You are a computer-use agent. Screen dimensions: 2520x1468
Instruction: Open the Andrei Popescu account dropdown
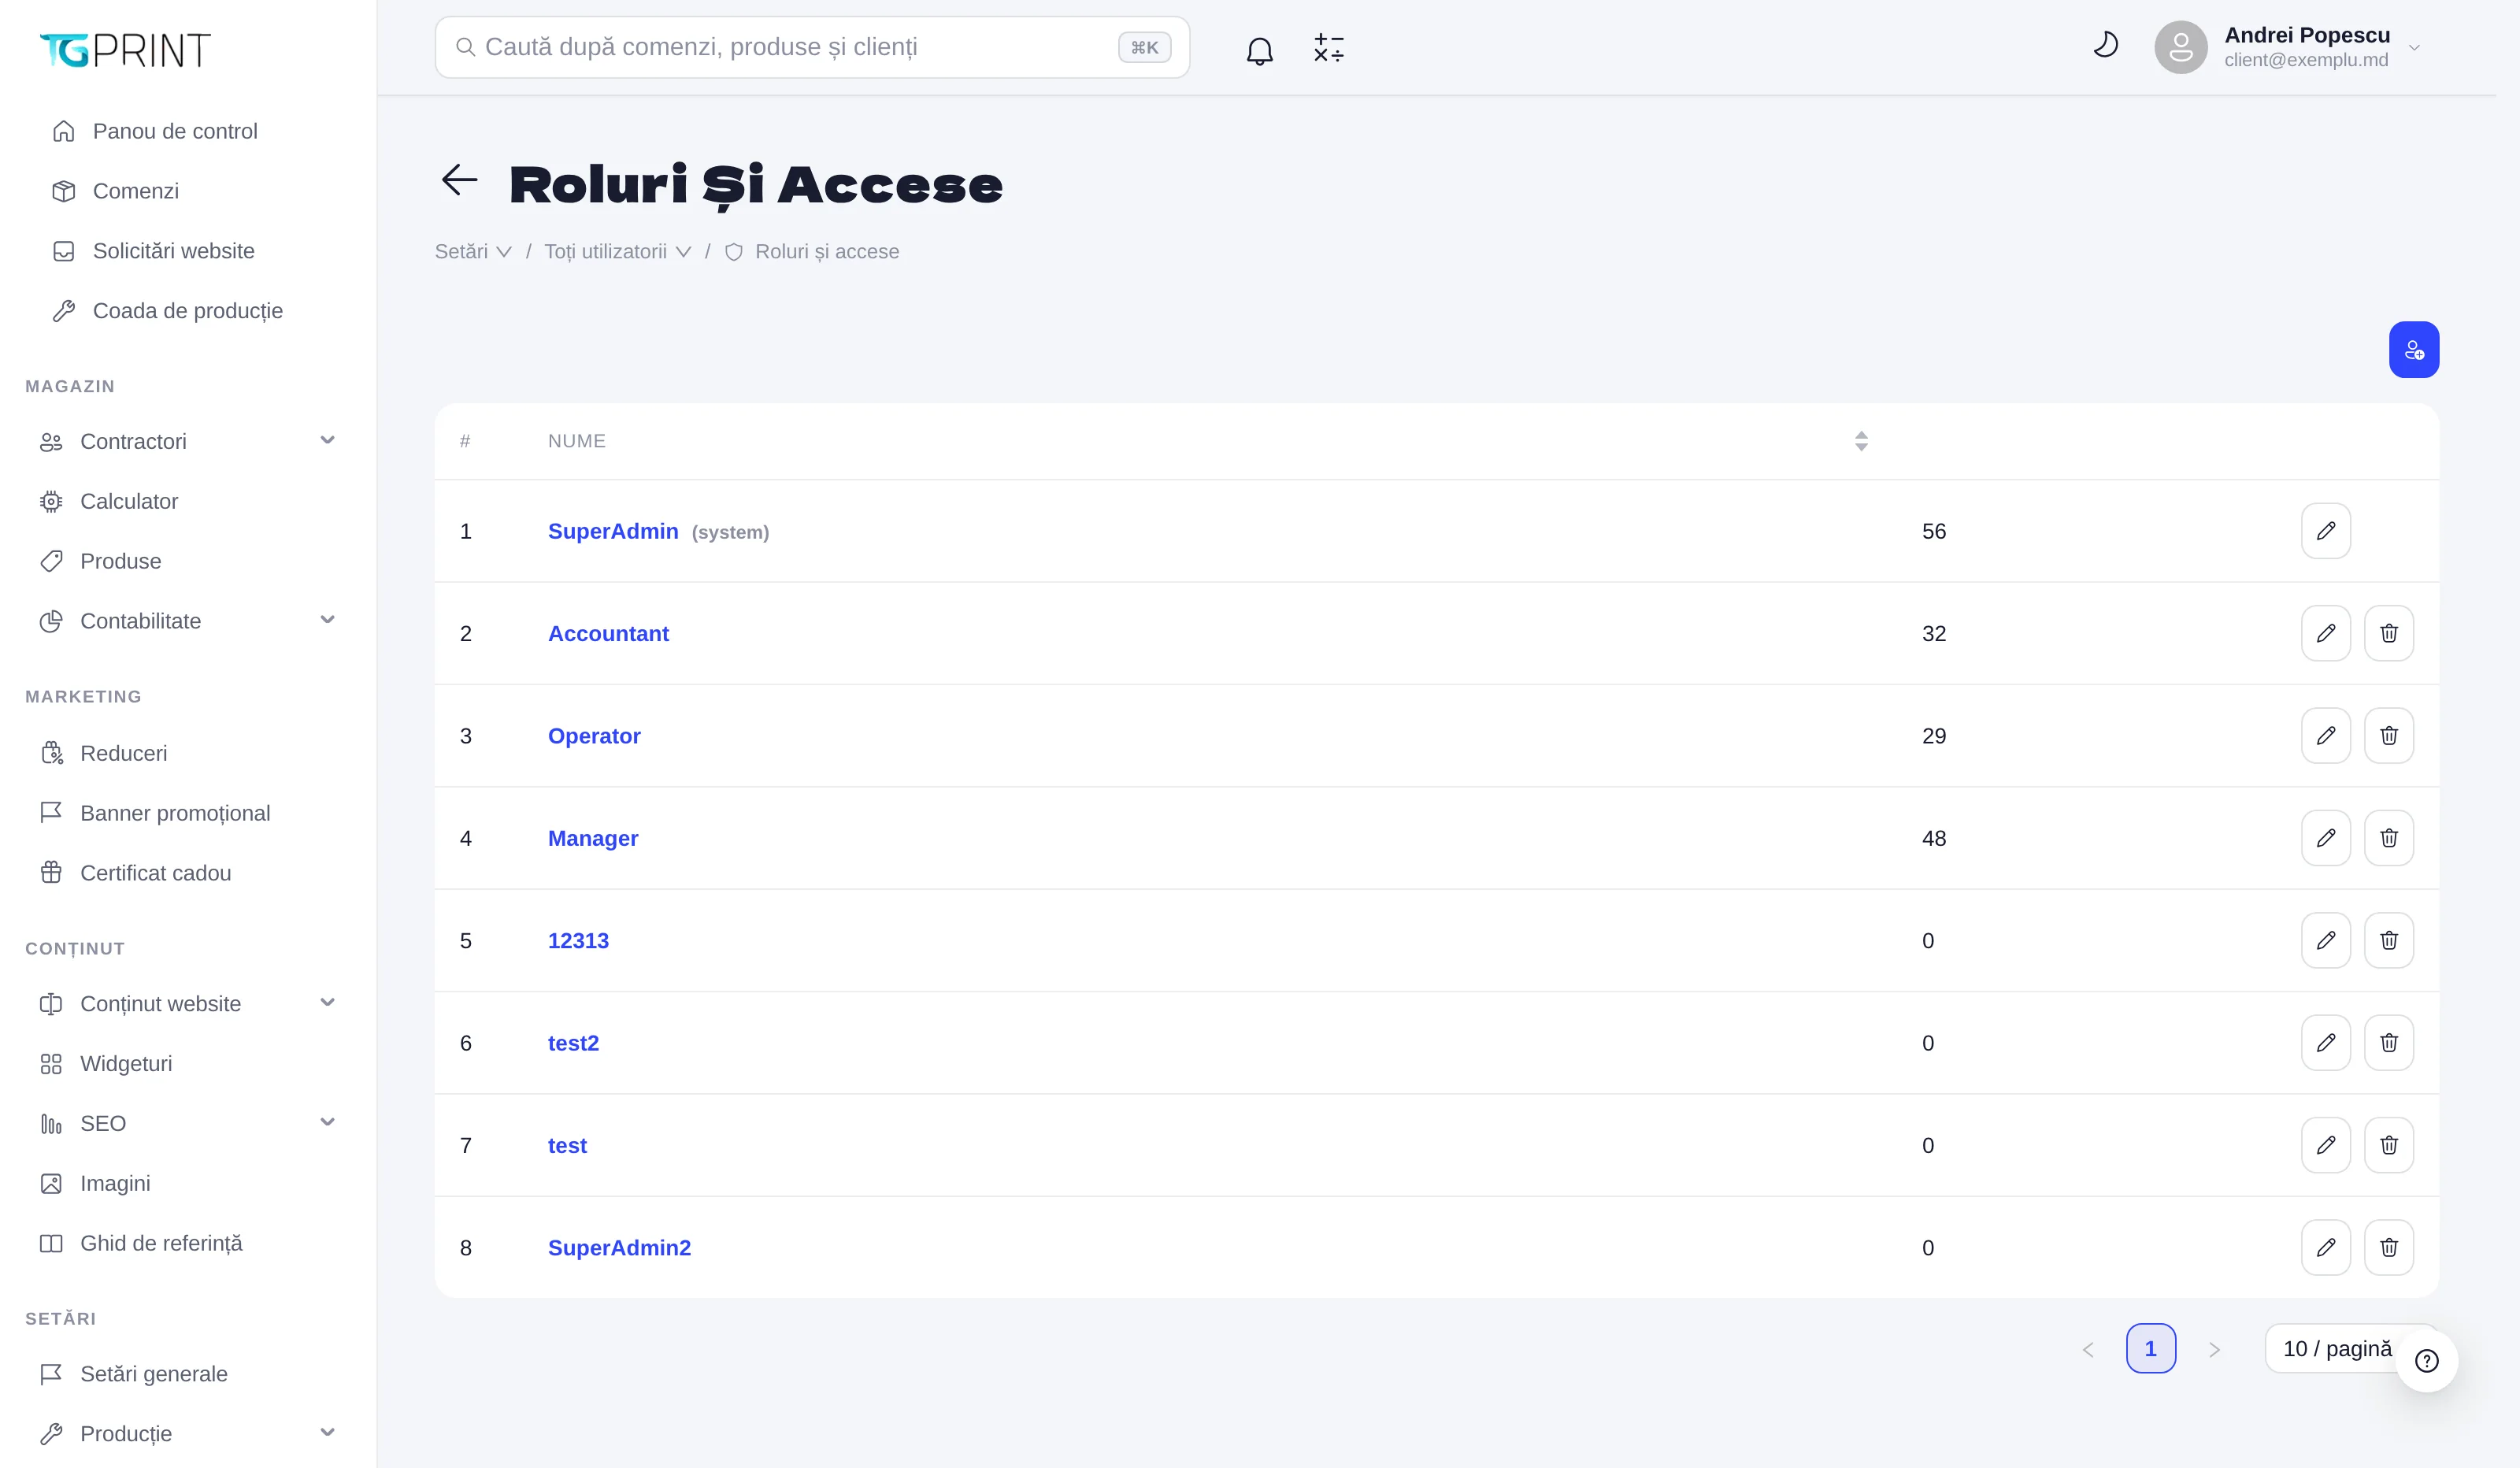click(x=2288, y=47)
